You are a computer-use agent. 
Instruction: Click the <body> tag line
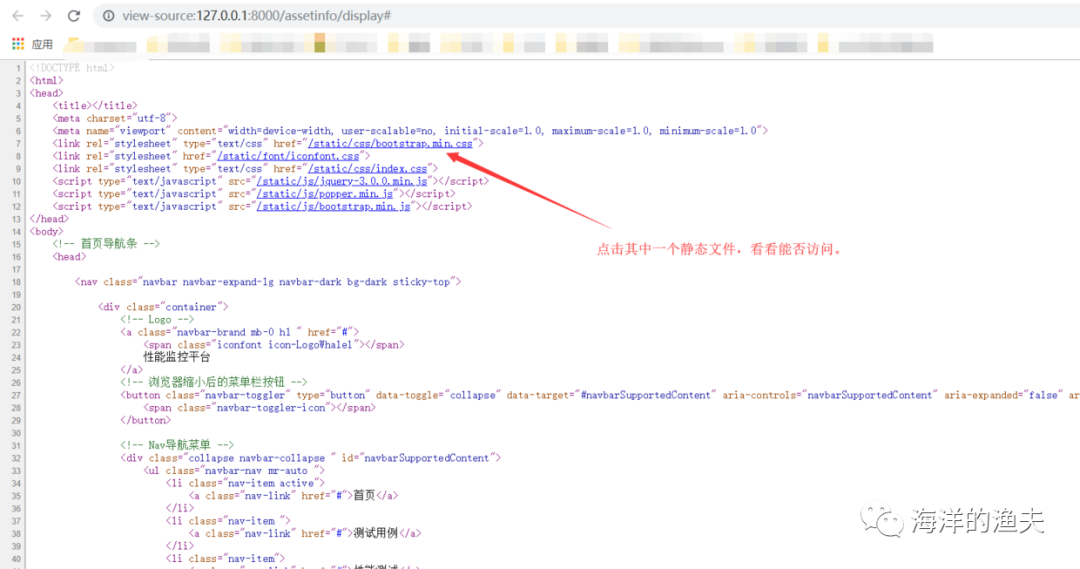[x=46, y=231]
